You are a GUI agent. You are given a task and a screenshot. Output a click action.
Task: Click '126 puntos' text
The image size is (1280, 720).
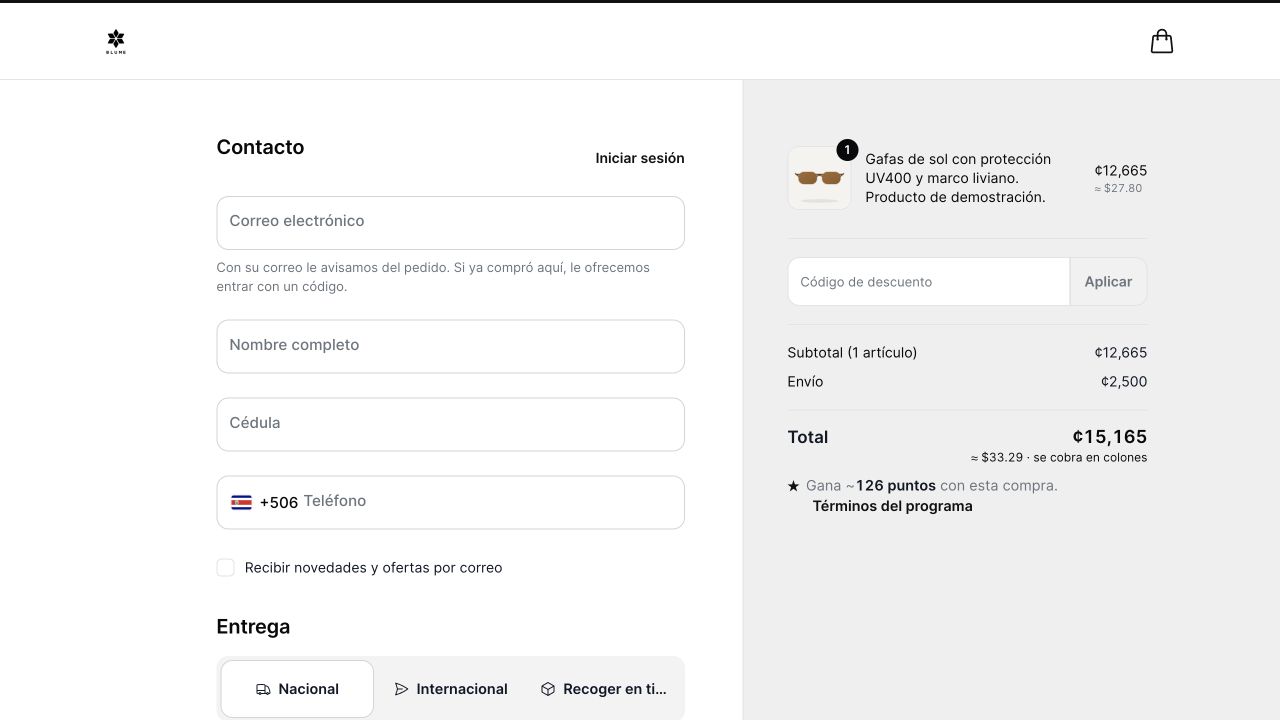896,486
